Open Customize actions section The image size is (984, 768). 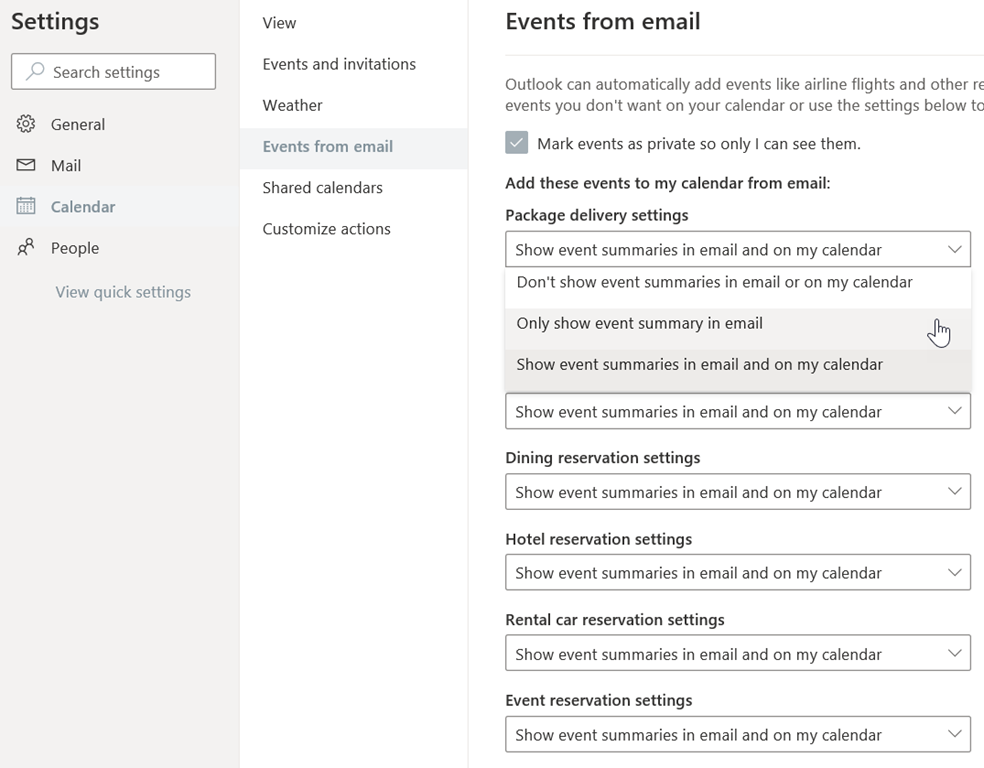326,229
